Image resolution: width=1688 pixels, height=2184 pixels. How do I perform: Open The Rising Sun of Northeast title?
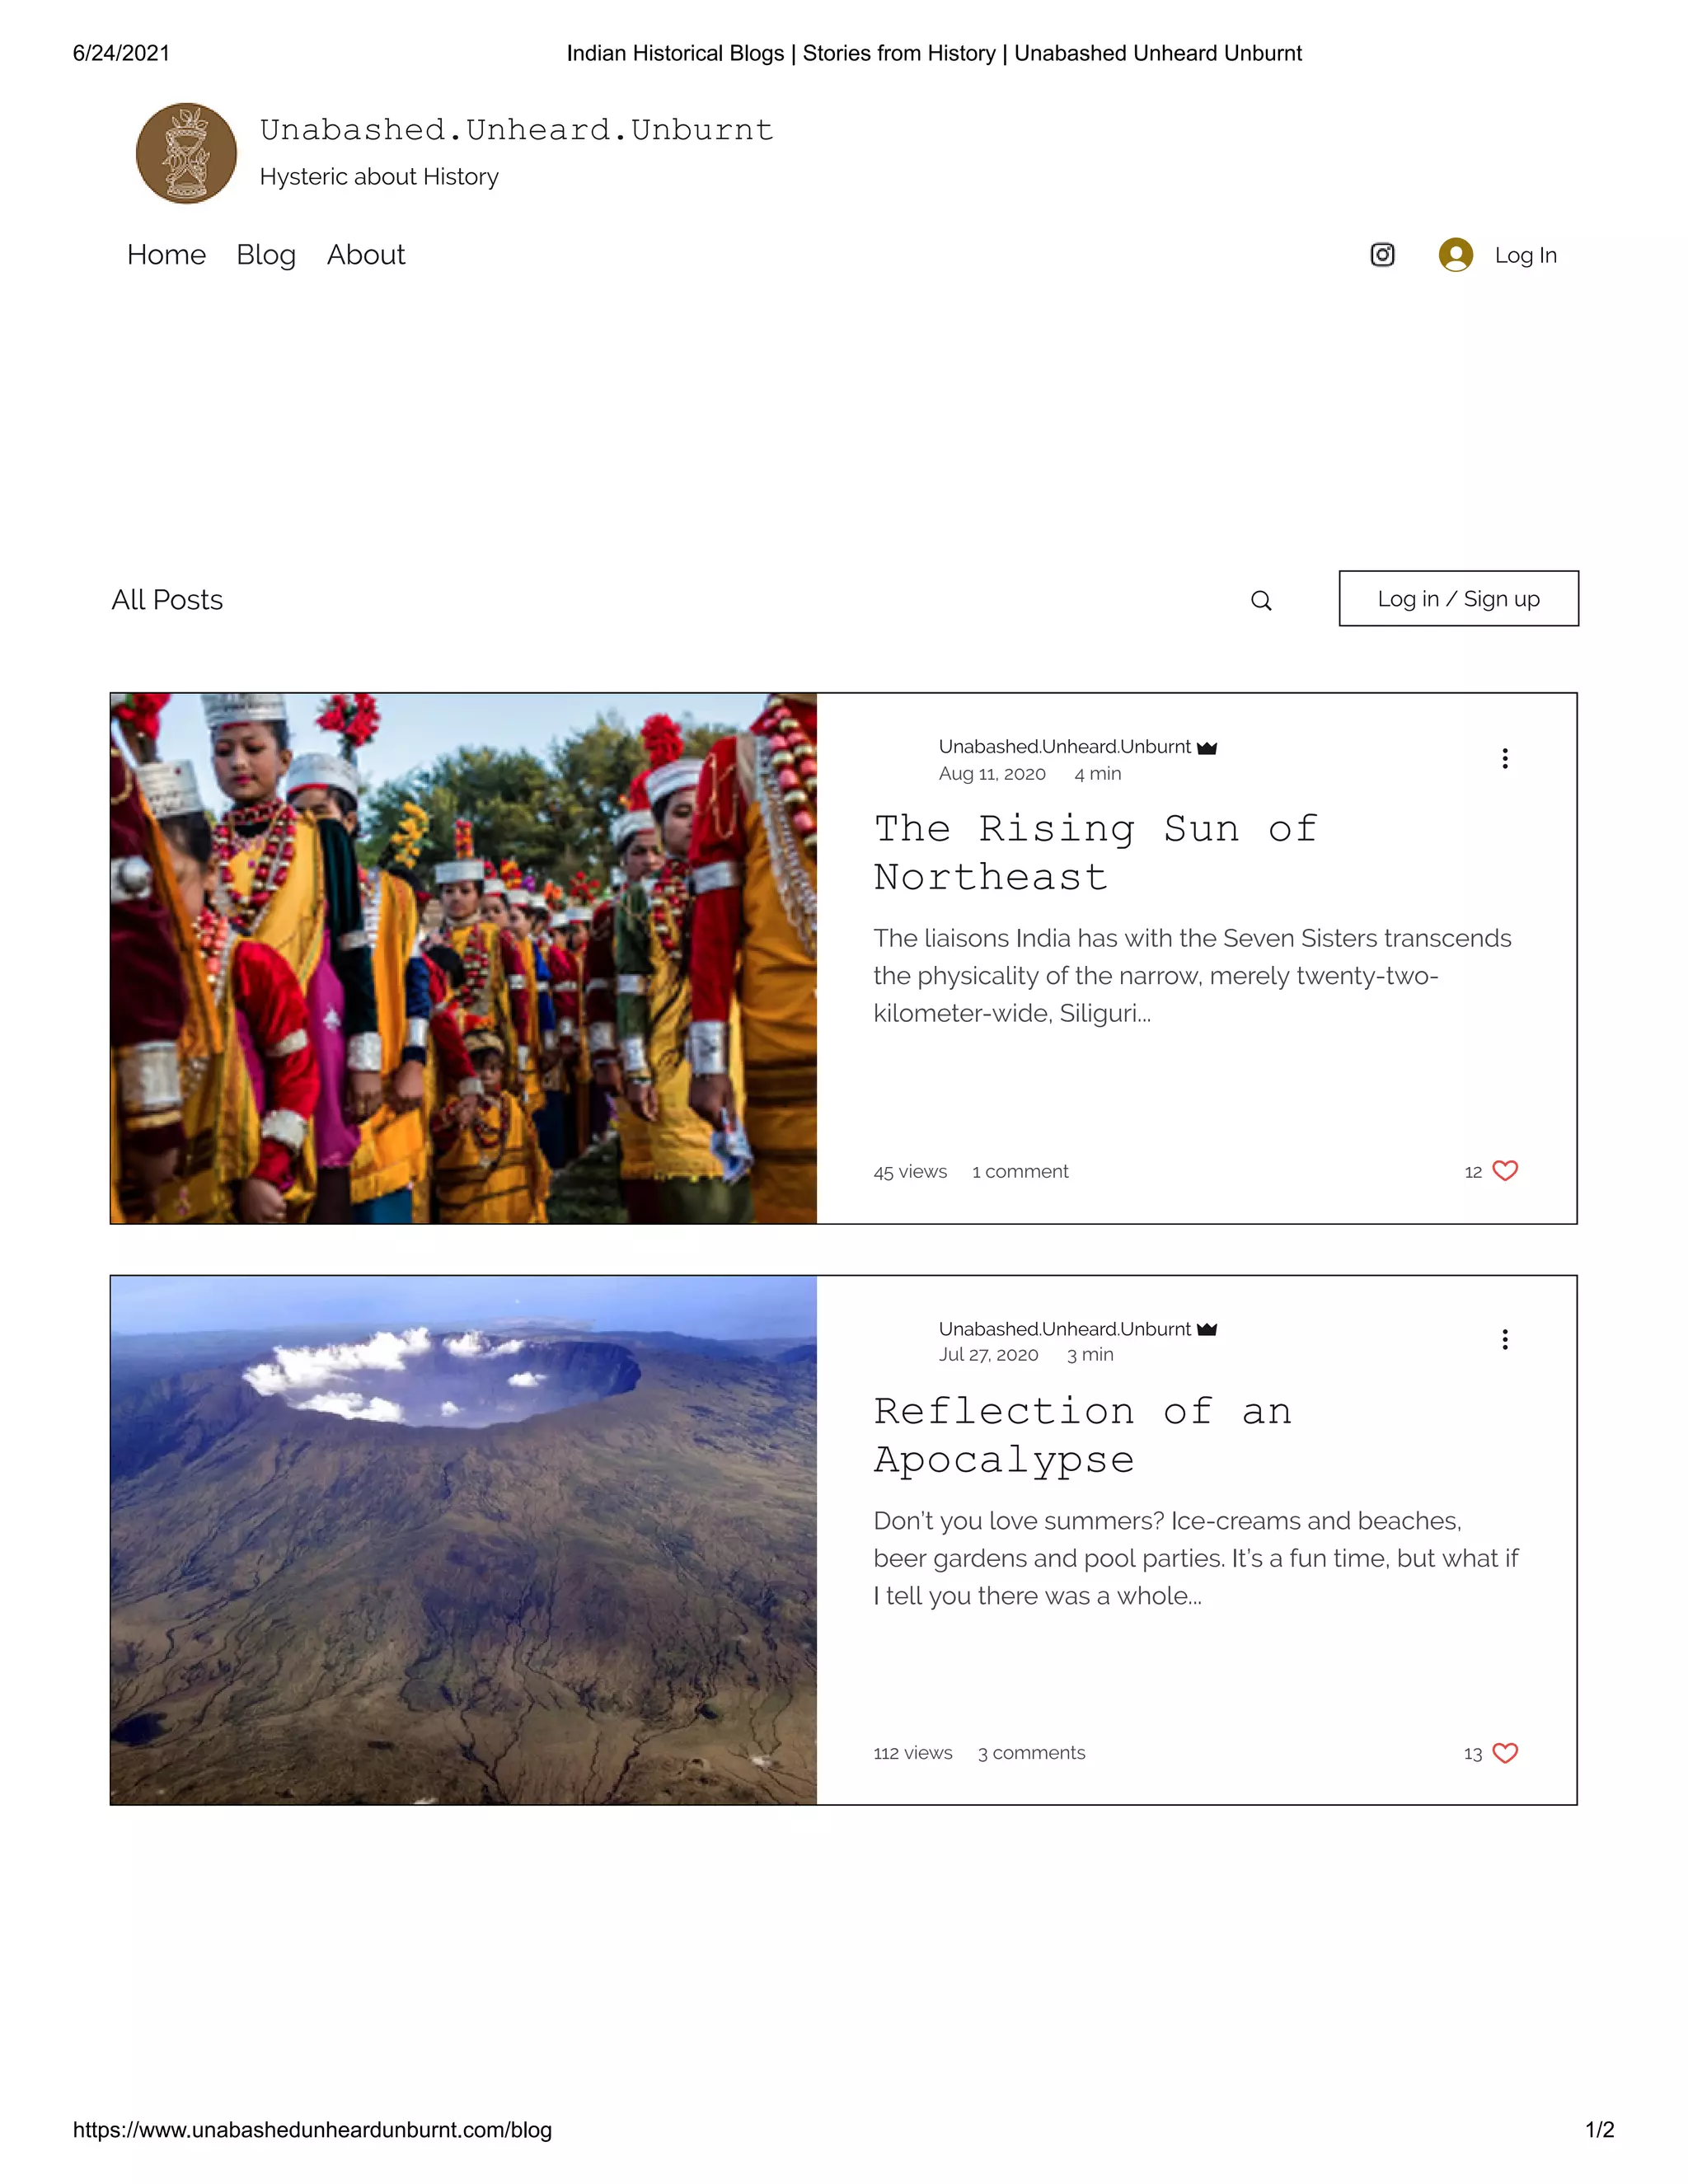pyautogui.click(x=1095, y=853)
